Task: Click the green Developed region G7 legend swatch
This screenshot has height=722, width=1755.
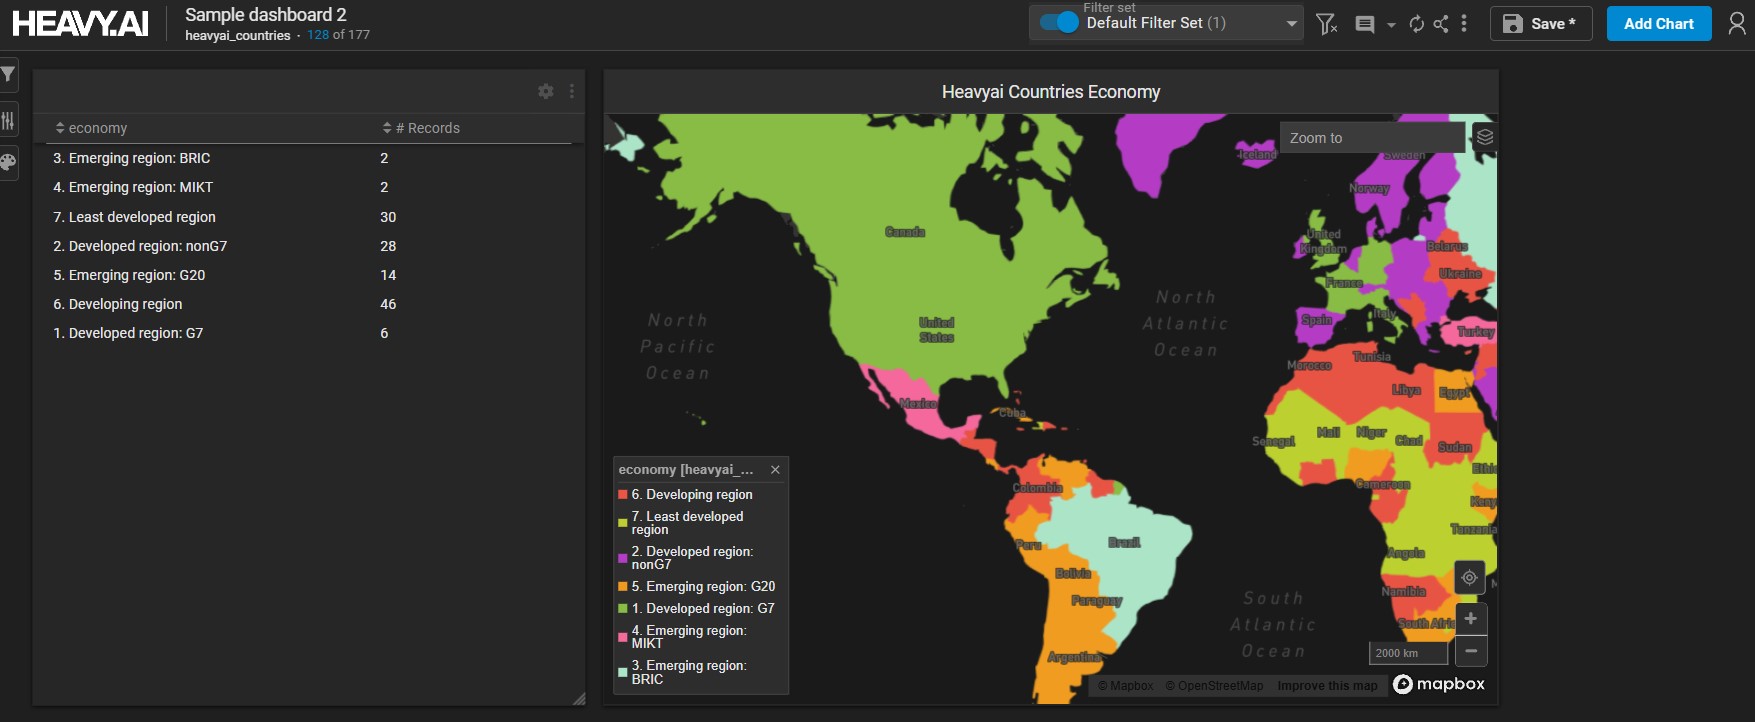Action: pyautogui.click(x=623, y=609)
